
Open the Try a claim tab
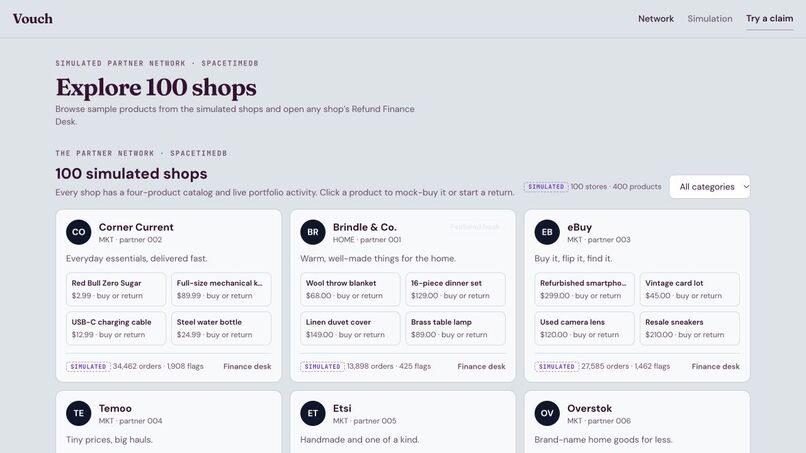pyautogui.click(x=770, y=19)
